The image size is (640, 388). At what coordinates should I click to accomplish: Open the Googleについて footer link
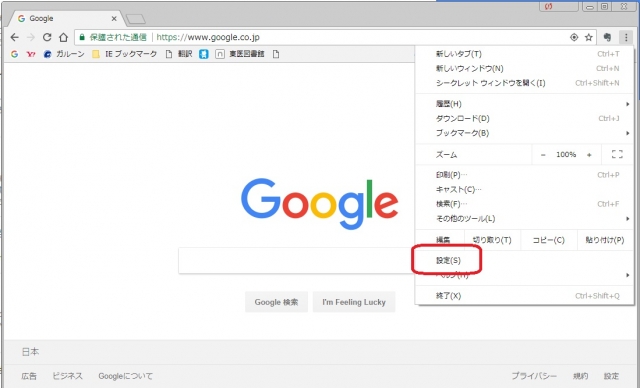click(125, 376)
